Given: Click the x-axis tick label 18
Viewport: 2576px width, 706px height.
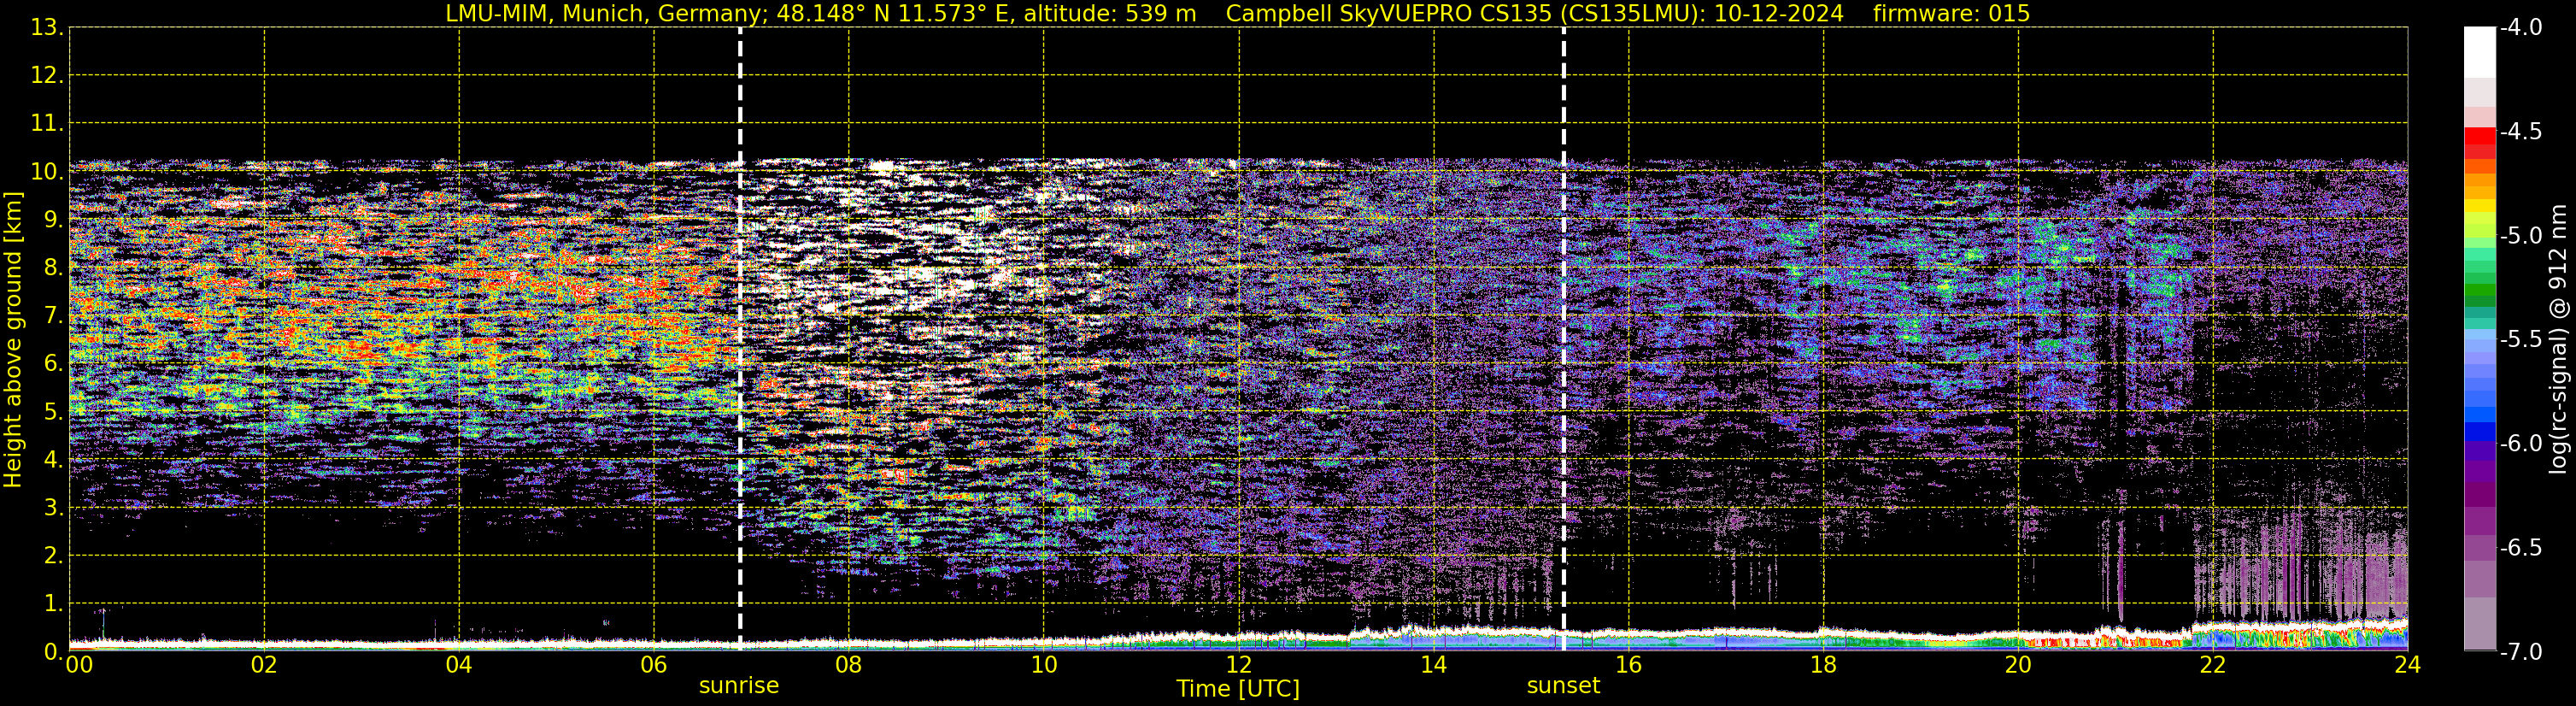Looking at the screenshot, I should 1824,665.
